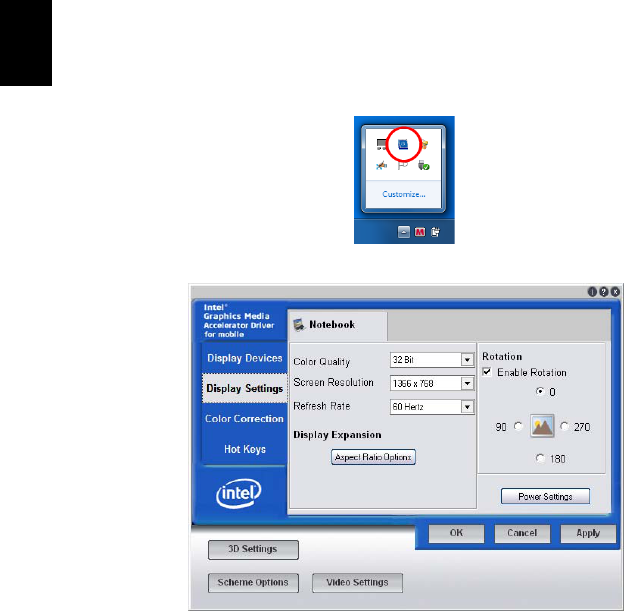The height and width of the screenshot is (611, 624).
Task: Open Scheme Options
Action: 253,583
